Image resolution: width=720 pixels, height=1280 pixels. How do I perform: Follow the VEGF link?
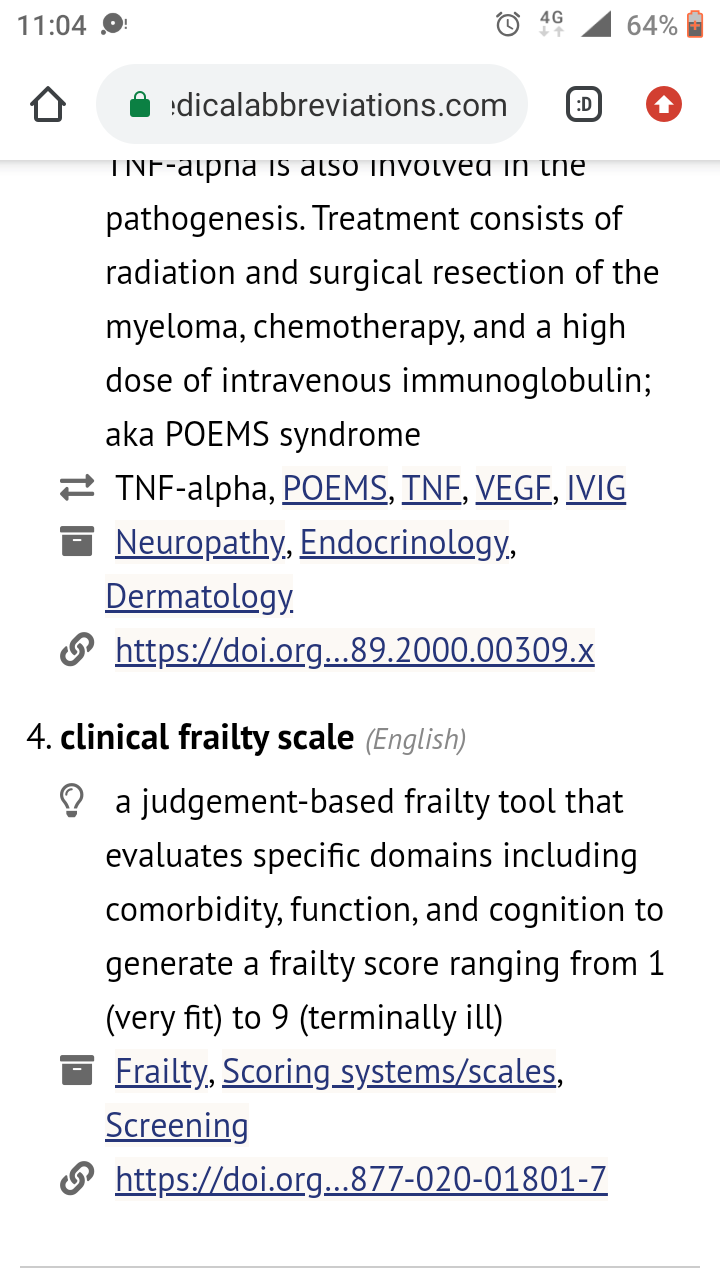[513, 488]
